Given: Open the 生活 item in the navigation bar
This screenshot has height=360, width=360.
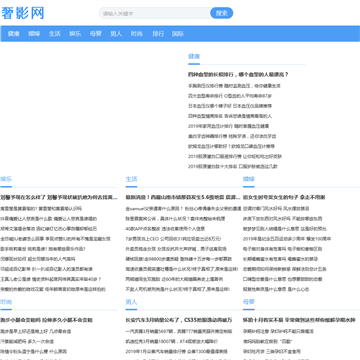Looking at the screenshot, I should [55, 34].
